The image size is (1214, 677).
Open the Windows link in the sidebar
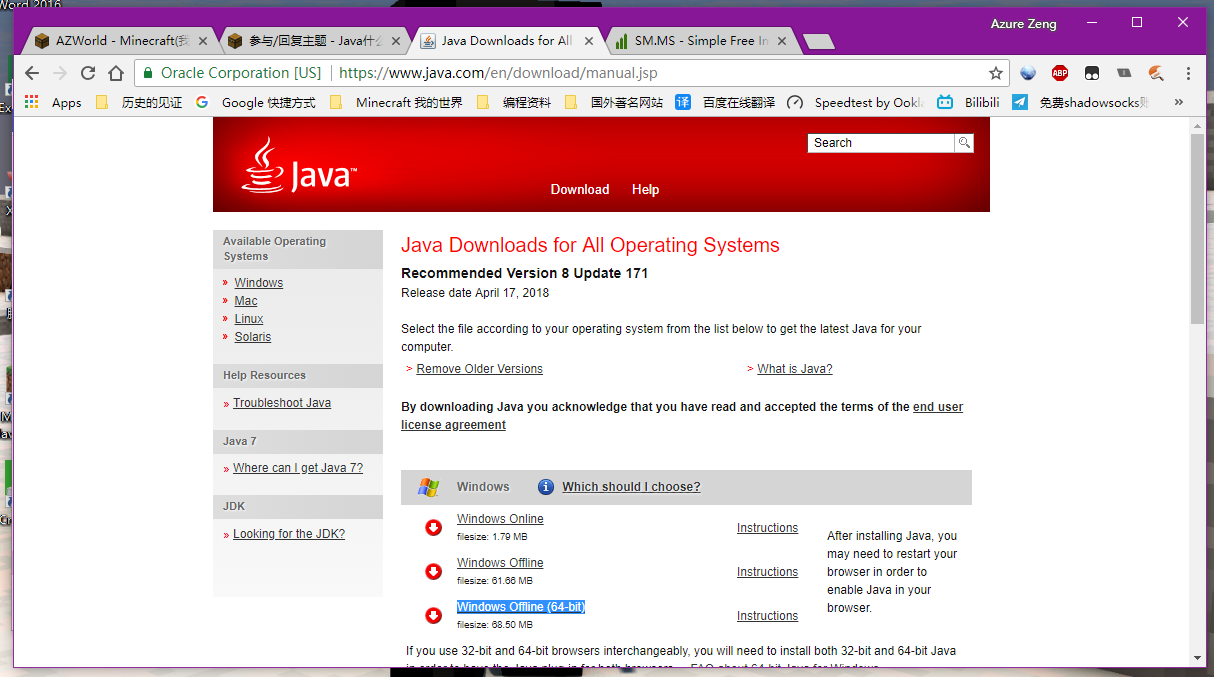click(x=259, y=283)
